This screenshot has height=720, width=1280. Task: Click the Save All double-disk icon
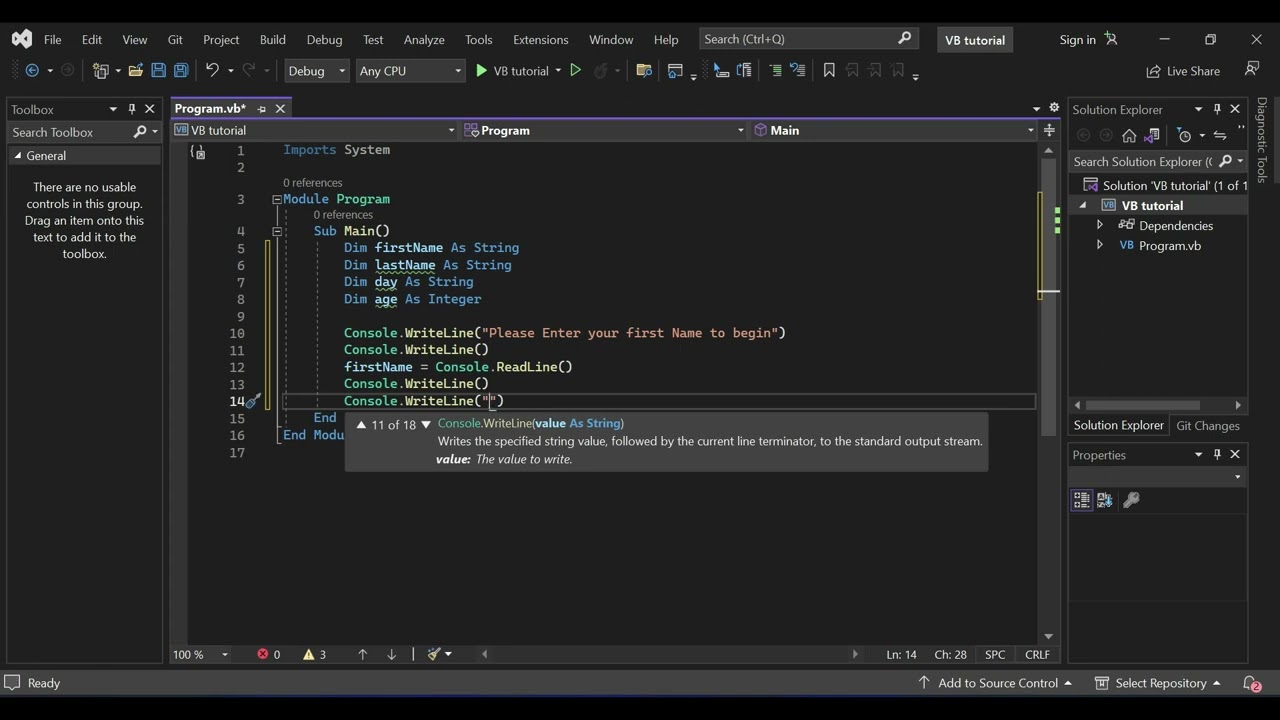181,71
